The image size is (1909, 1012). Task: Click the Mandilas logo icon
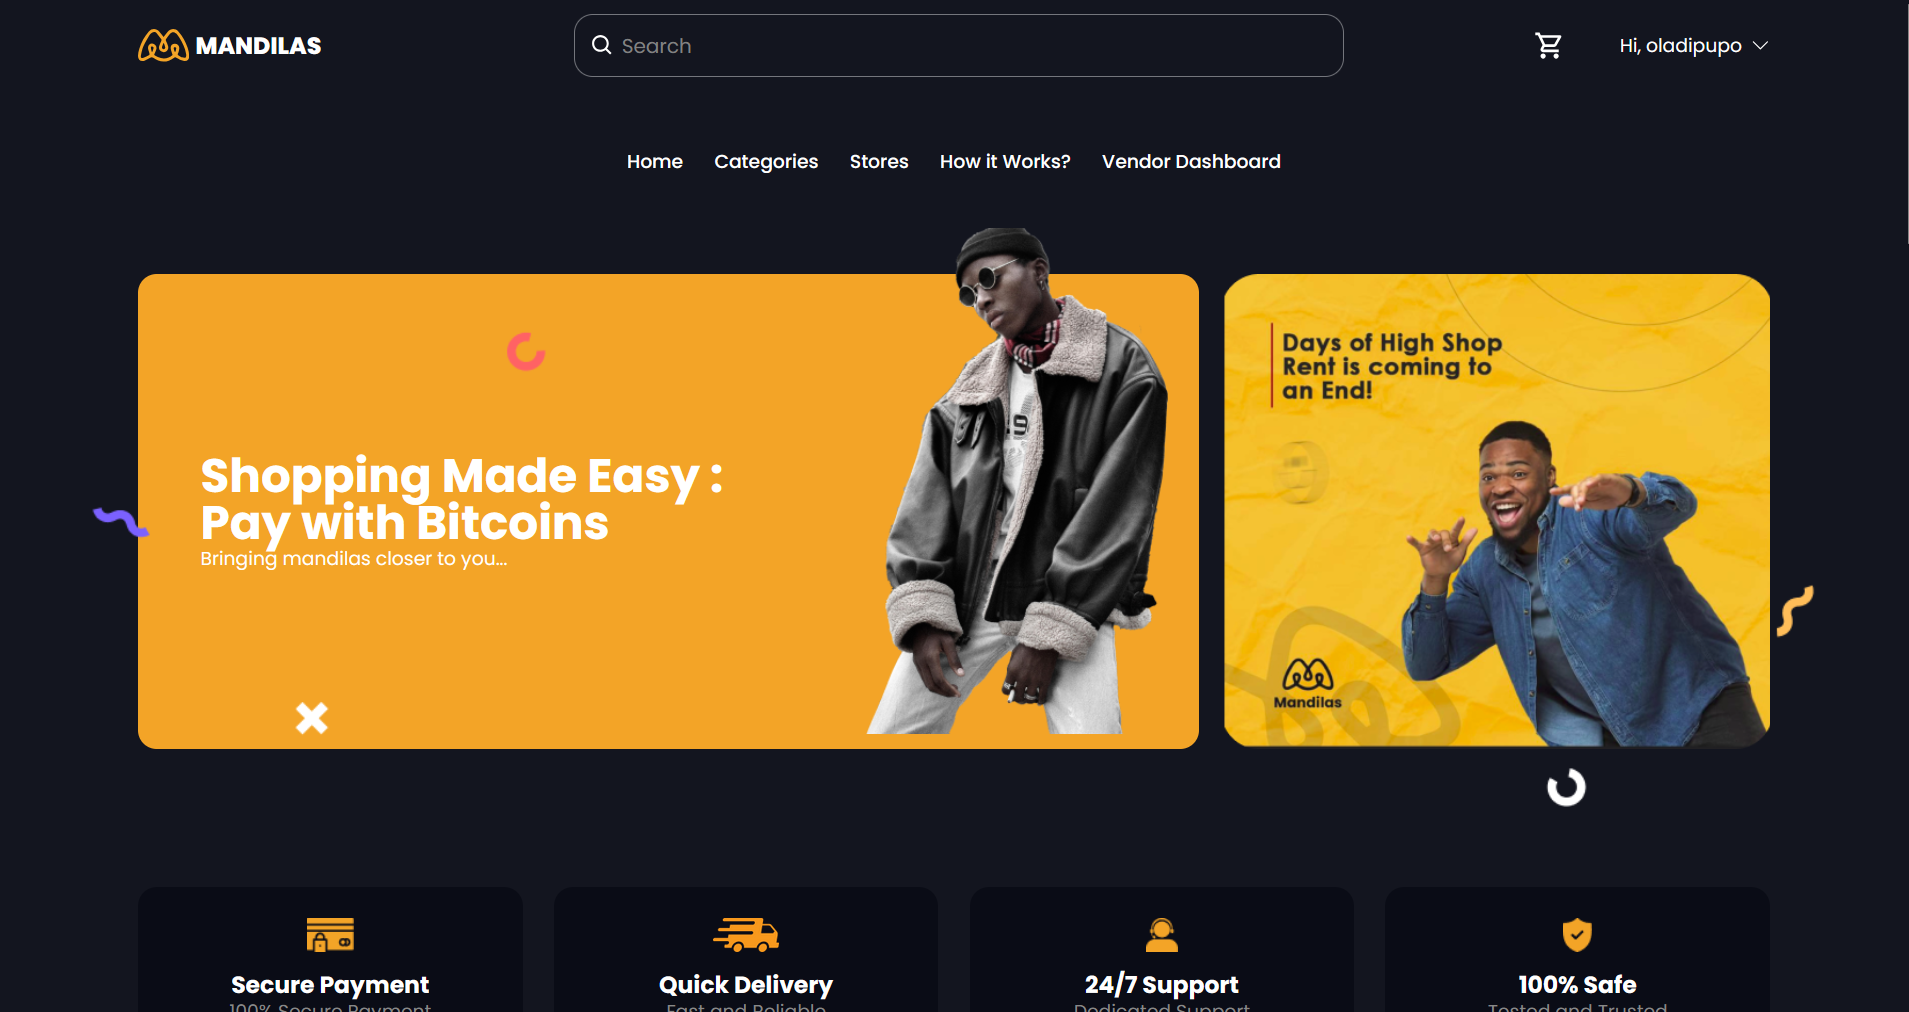pos(163,45)
